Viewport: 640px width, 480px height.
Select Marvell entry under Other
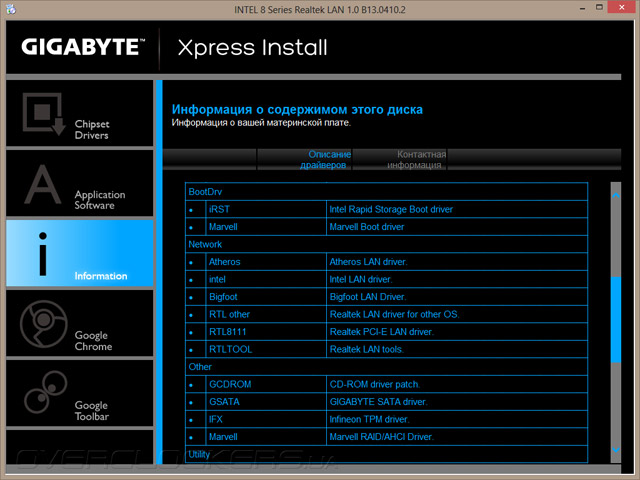coord(223,437)
